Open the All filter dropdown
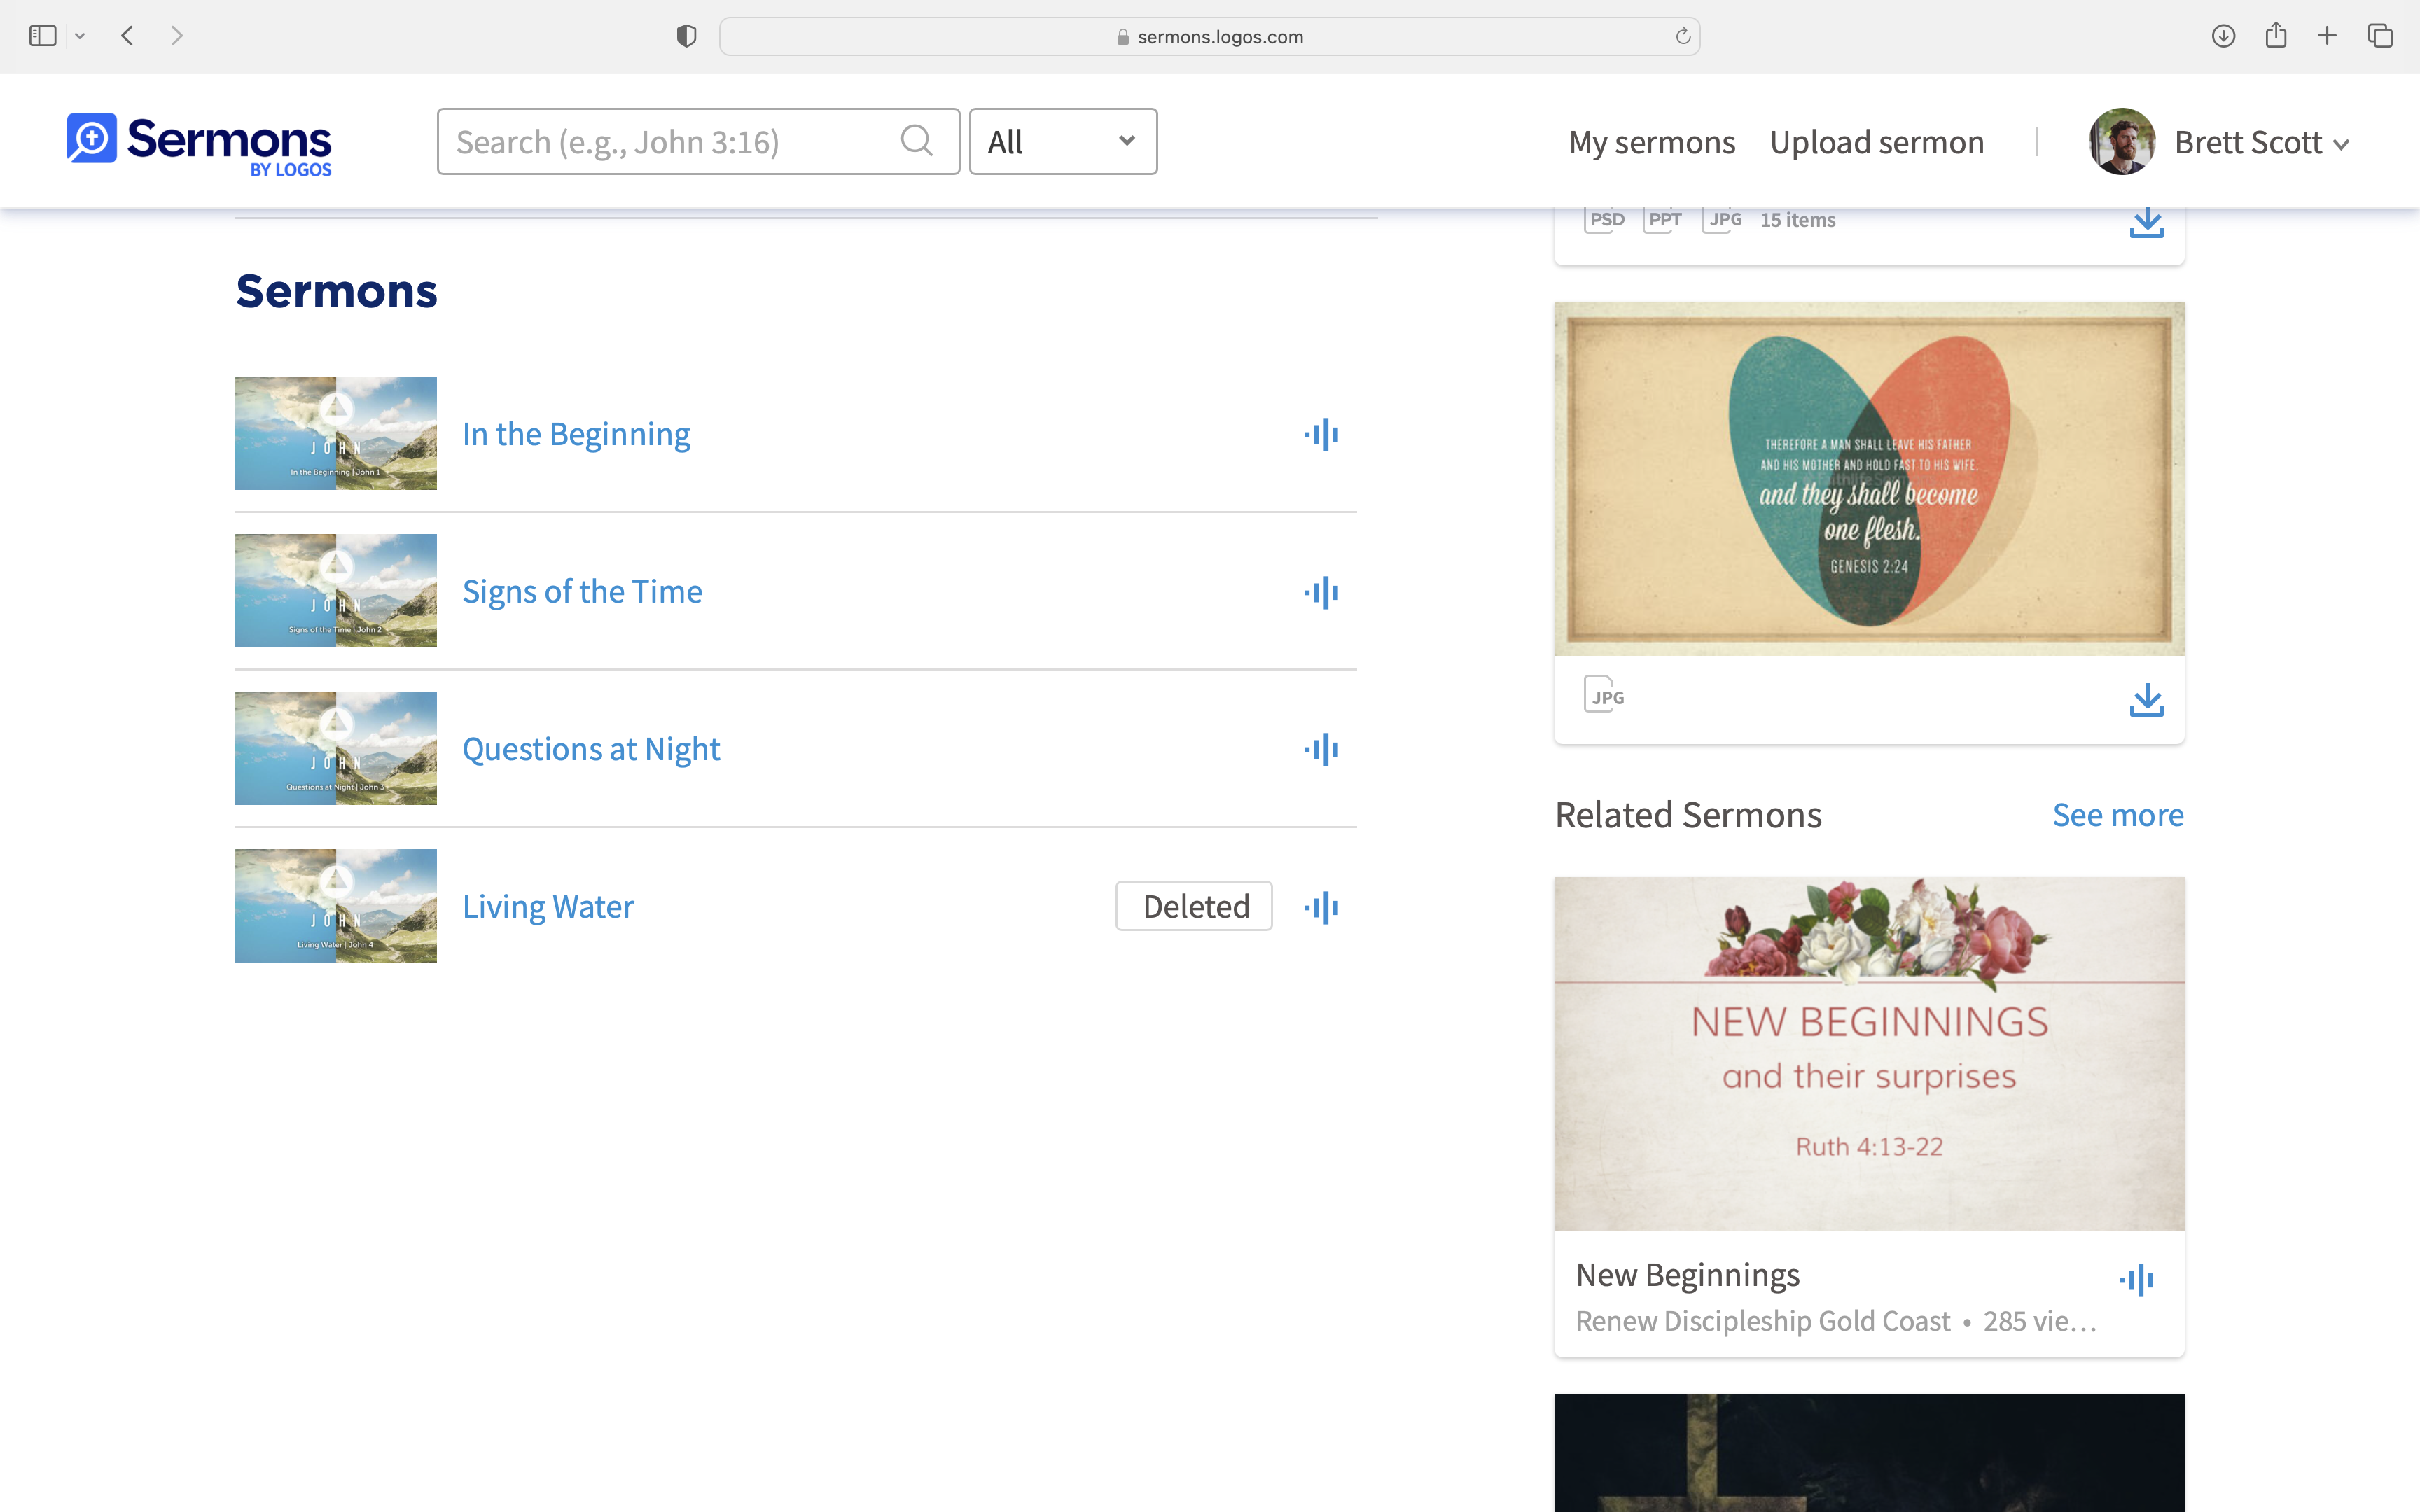 pyautogui.click(x=1063, y=141)
